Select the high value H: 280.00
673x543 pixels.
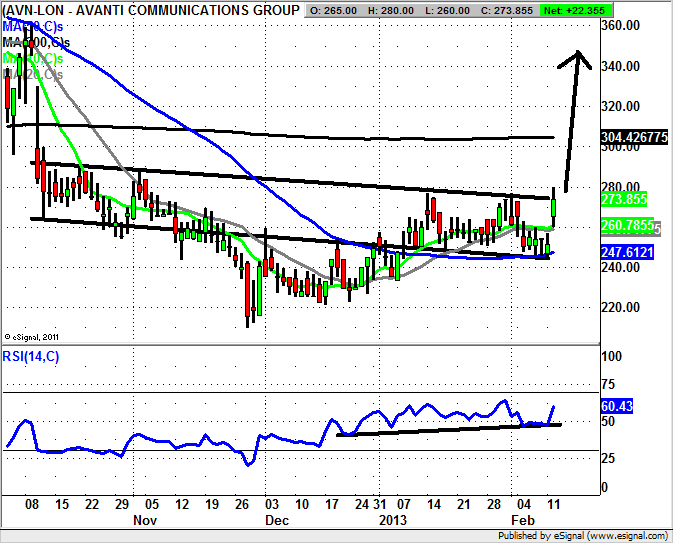[391, 10]
